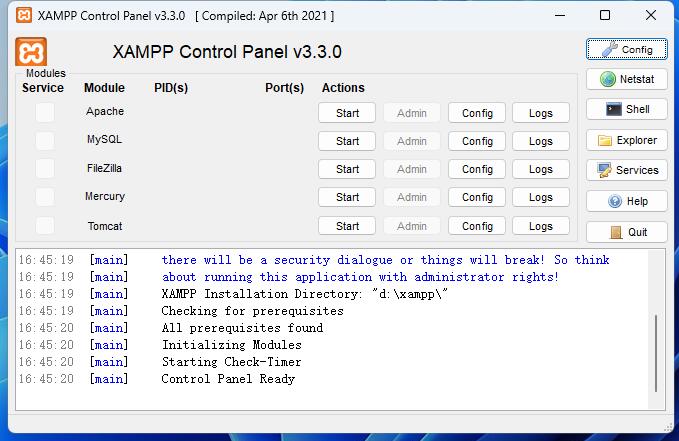Quit XAMPP via the door icon
Screen dimensions: 679x441
[627, 232]
